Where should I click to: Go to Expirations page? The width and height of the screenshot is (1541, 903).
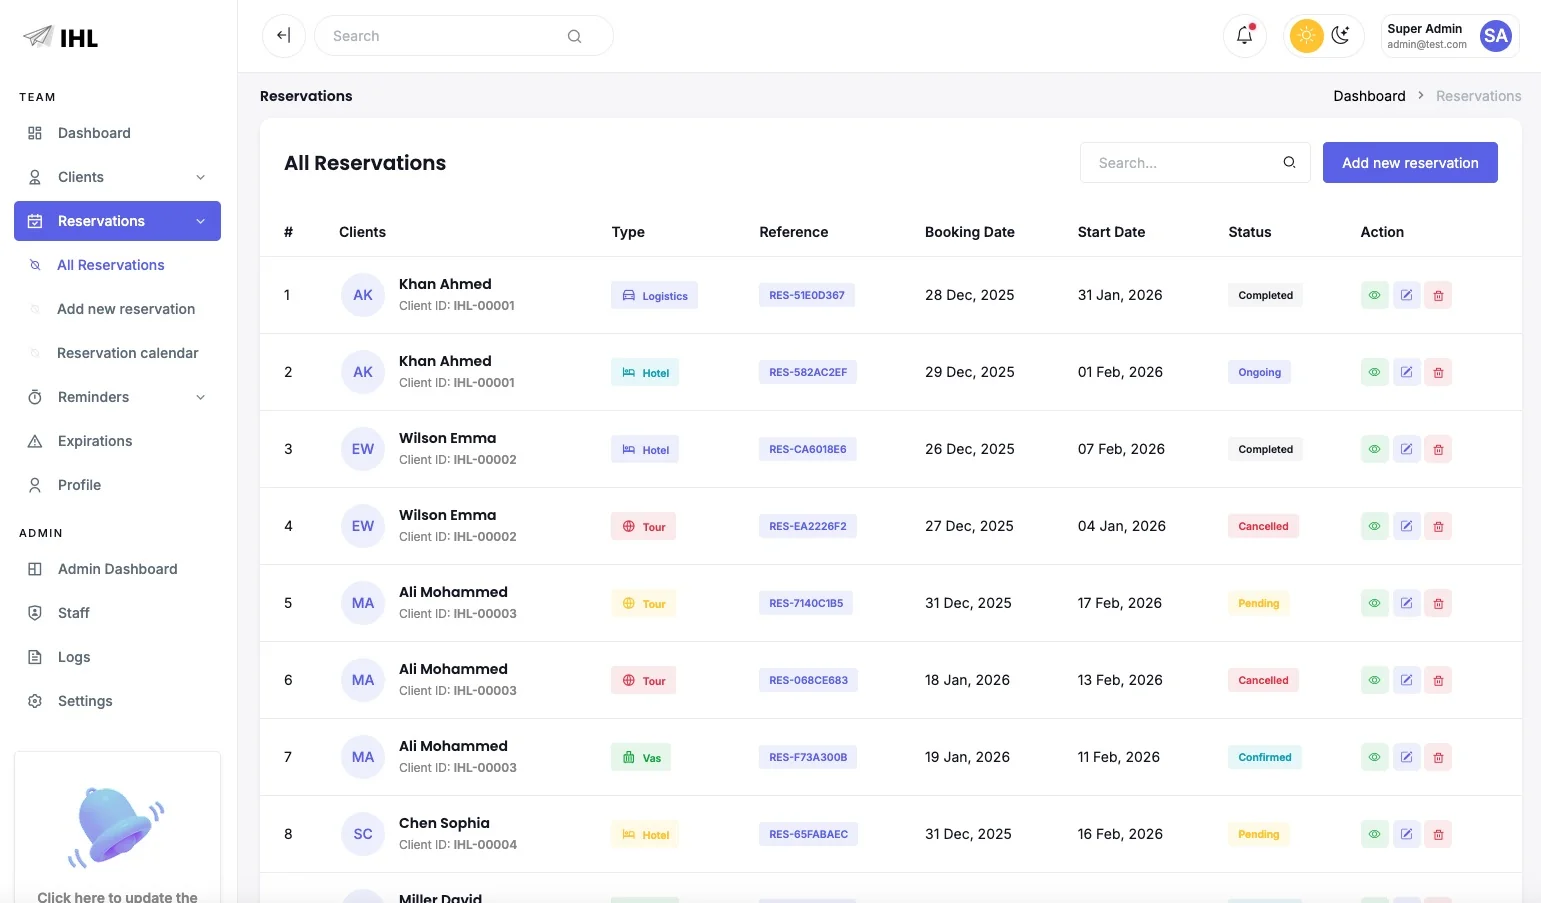coord(117,441)
